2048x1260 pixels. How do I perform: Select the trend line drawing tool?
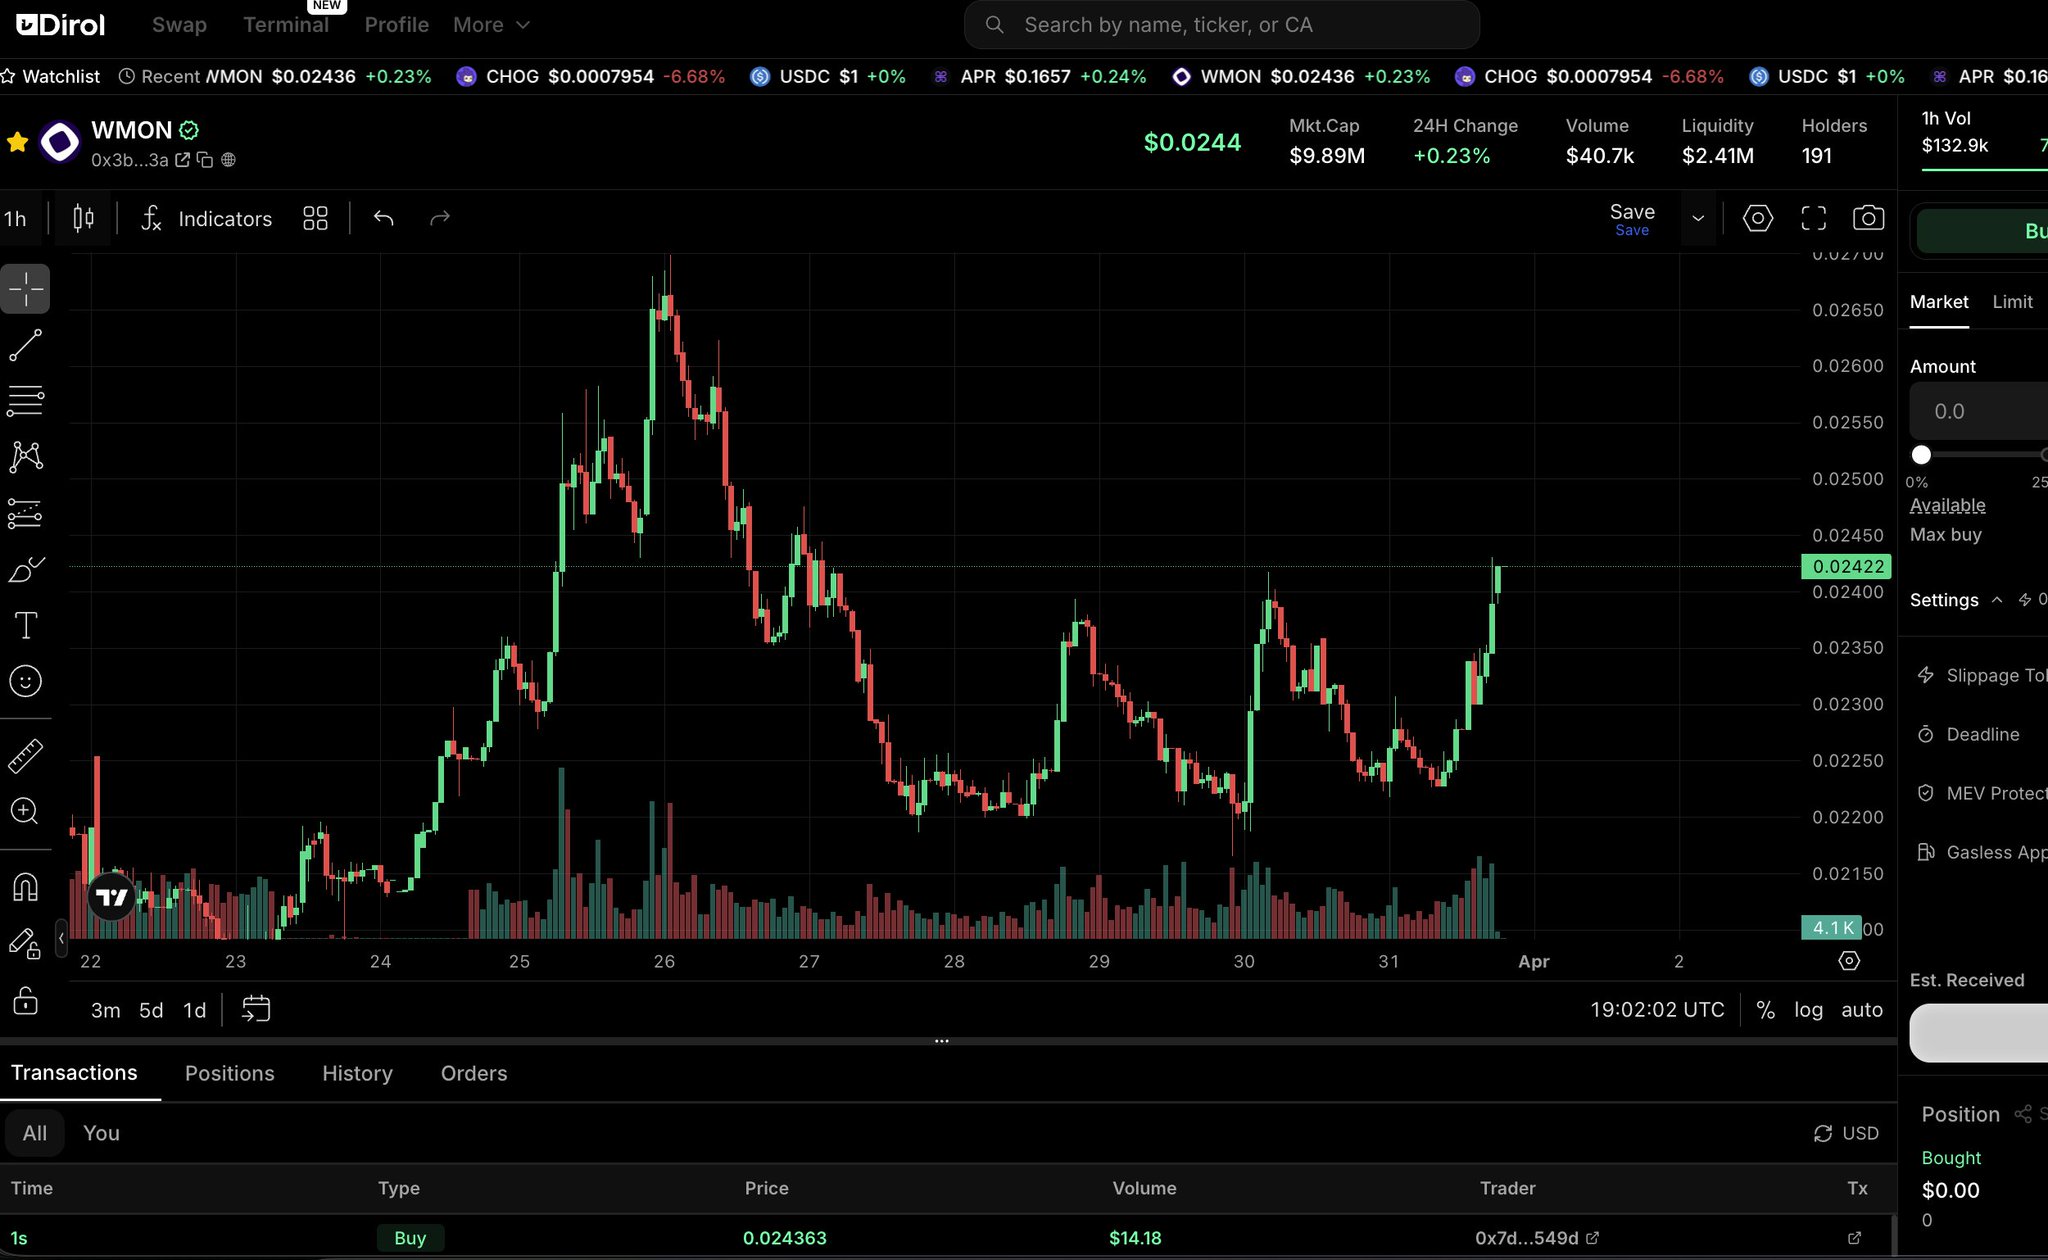click(x=25, y=346)
